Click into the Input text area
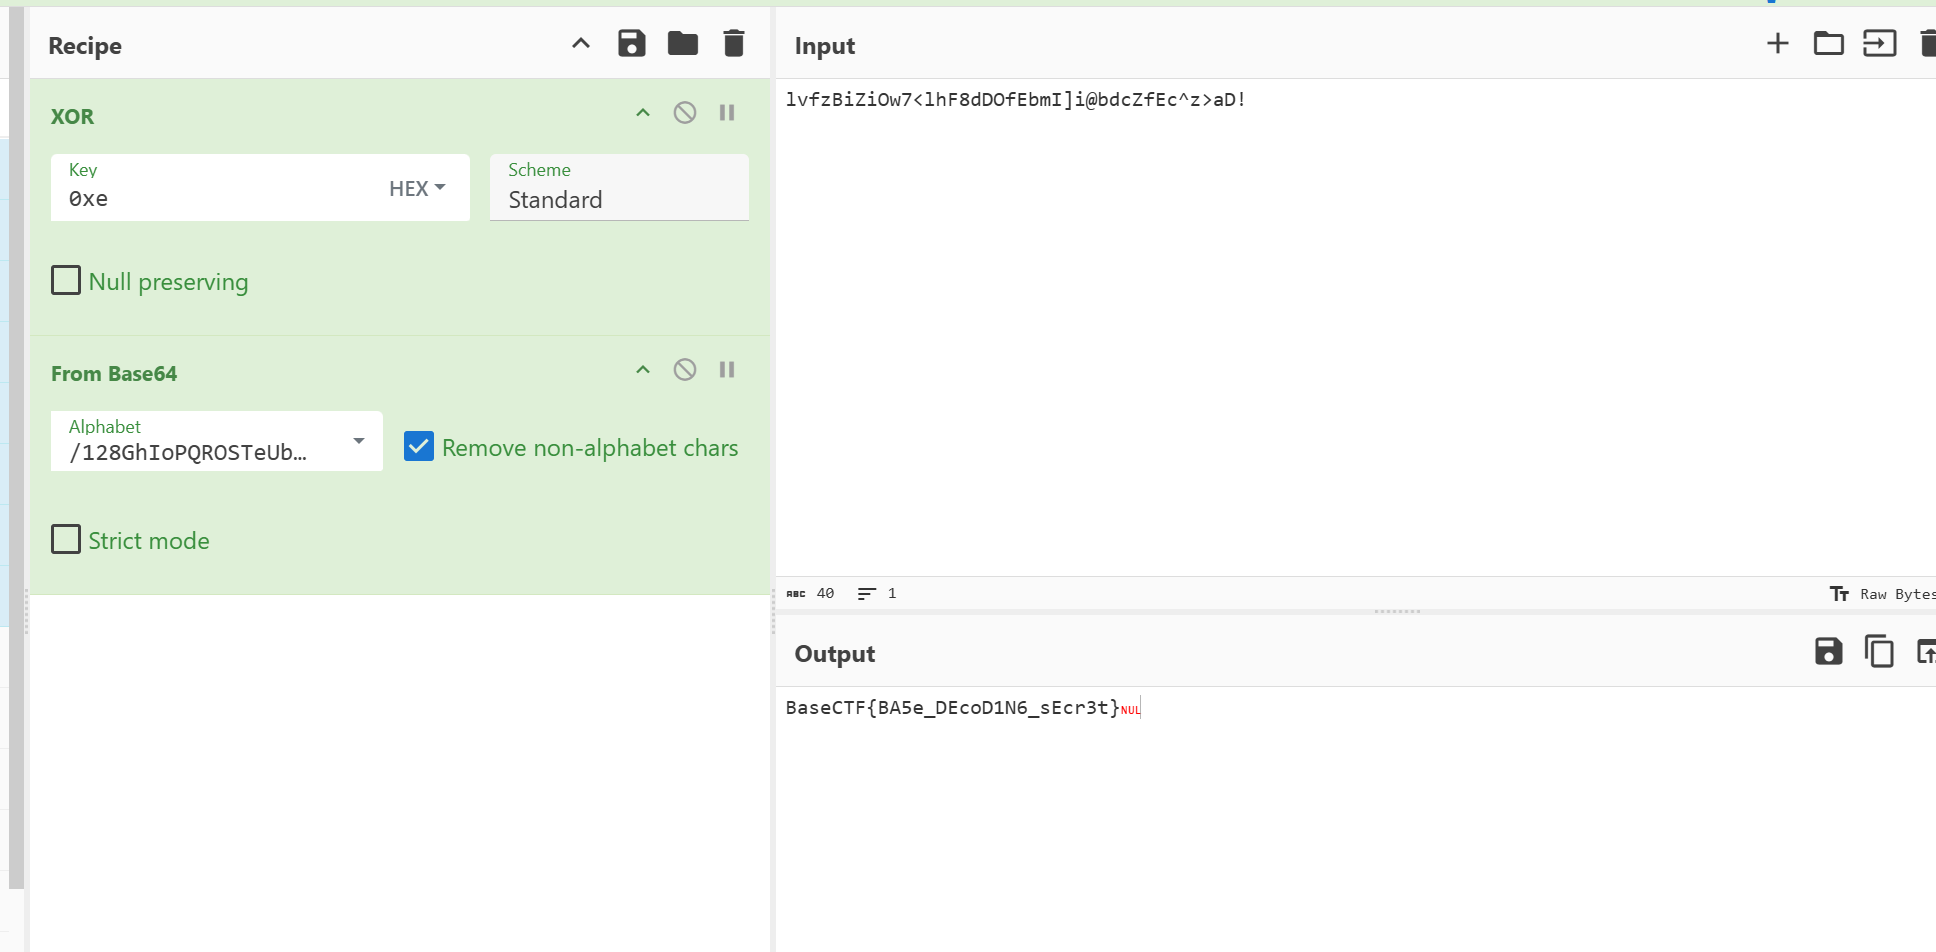Screen dimensions: 1936x952 point(1355,330)
